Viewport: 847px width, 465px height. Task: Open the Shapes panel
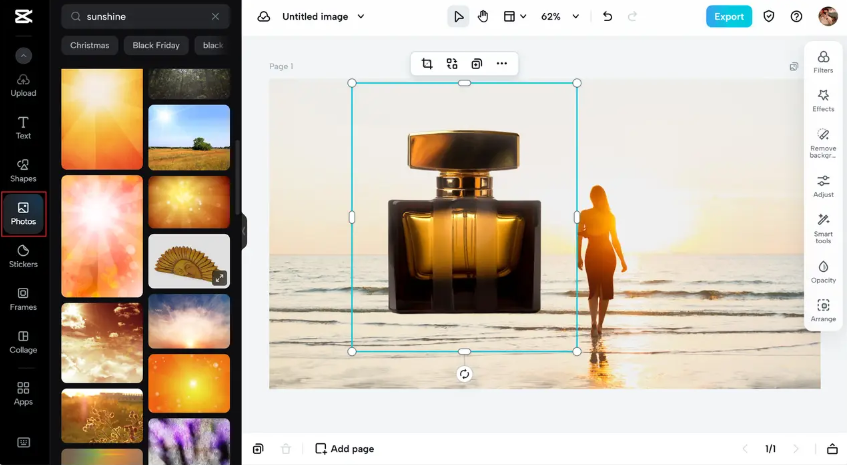click(23, 171)
